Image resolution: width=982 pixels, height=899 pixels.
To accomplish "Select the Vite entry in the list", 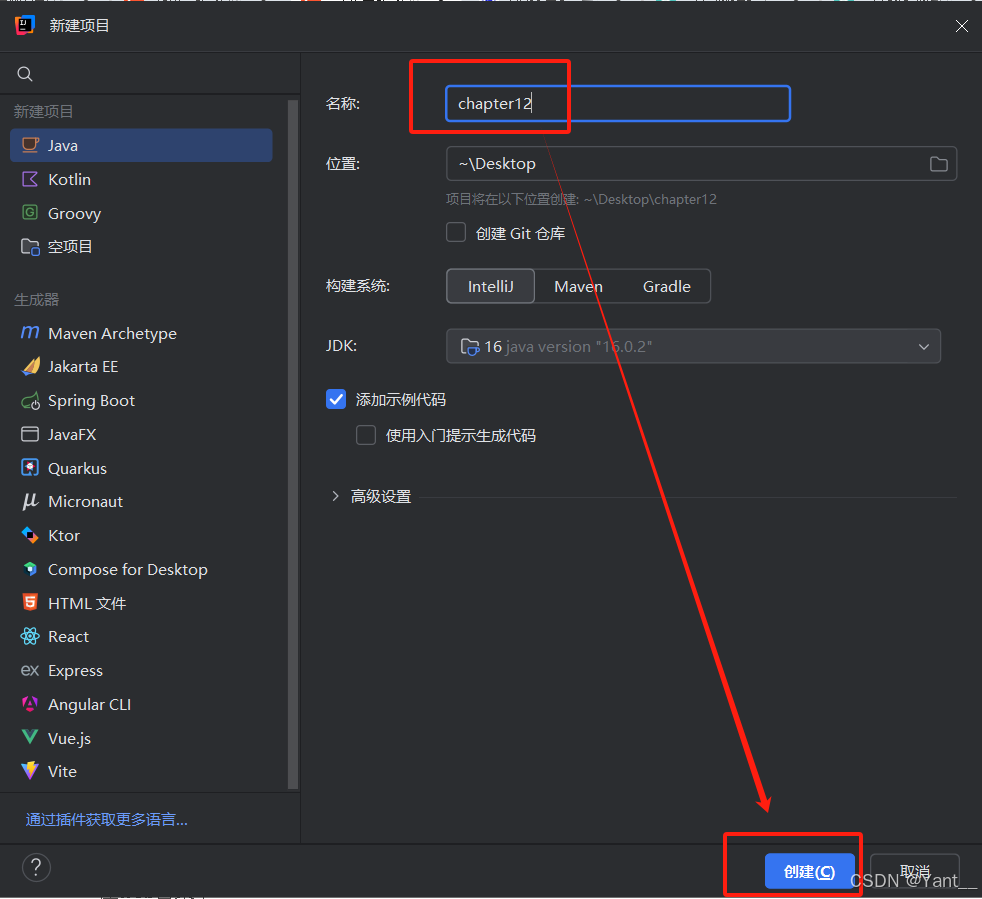I will coord(142,771).
